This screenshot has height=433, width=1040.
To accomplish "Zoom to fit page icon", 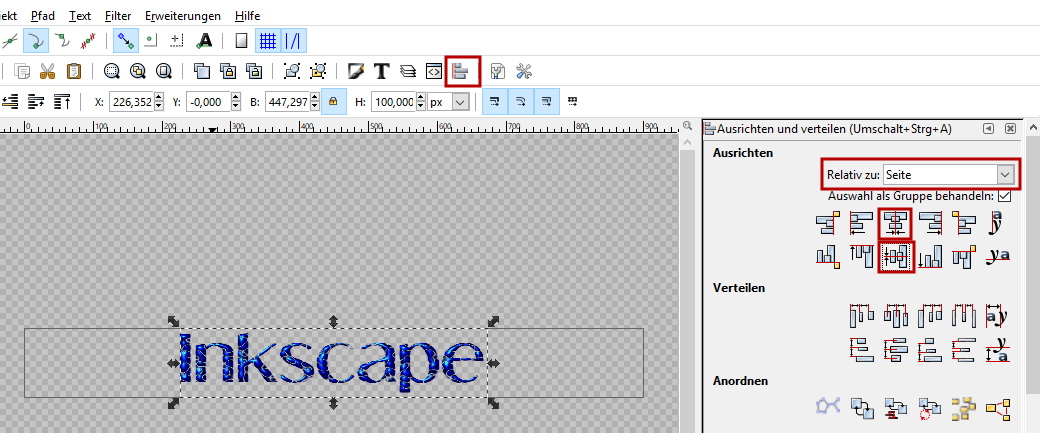I will tap(163, 71).
